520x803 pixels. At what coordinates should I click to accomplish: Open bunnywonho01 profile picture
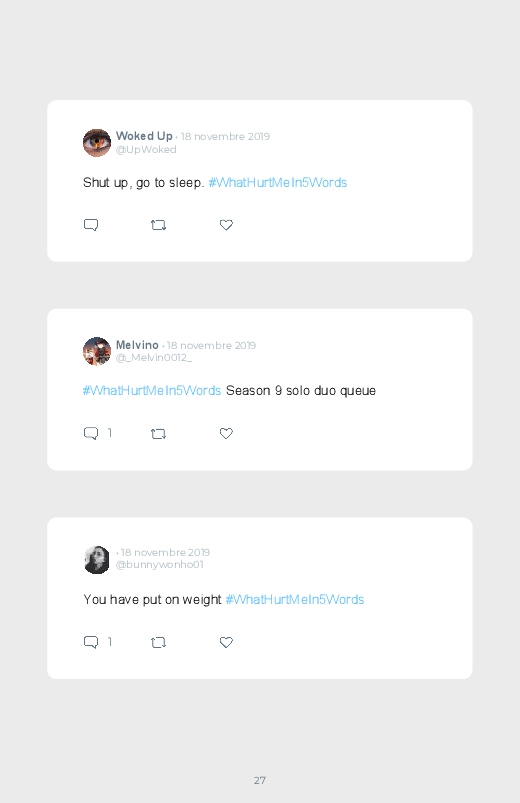(x=97, y=560)
